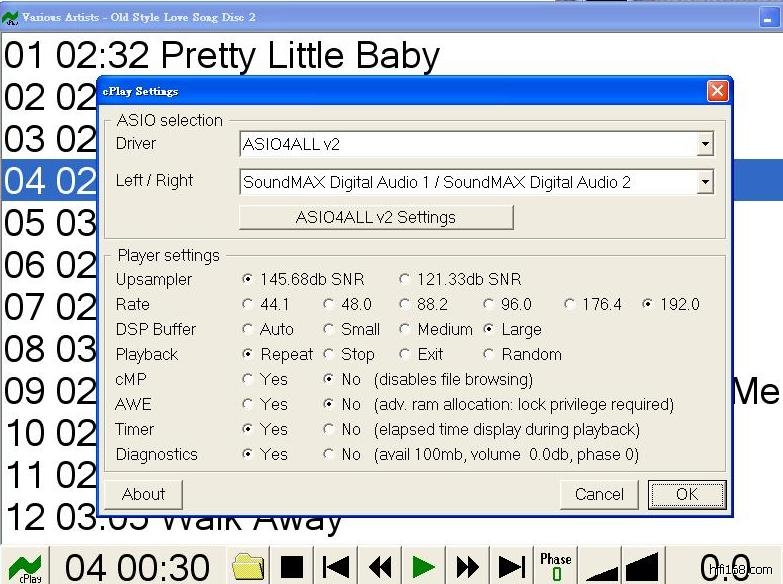Select the 121.33db SNR upsampler option

[405, 279]
